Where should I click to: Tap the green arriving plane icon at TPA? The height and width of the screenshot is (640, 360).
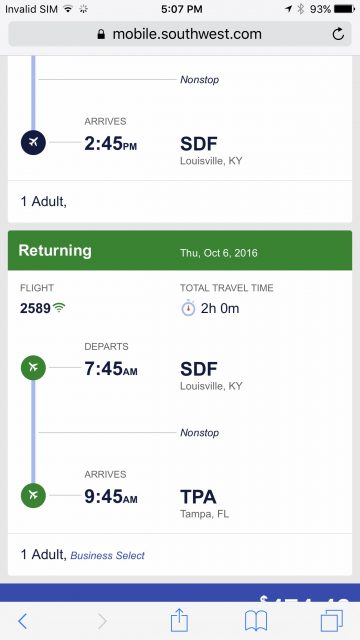click(x=33, y=496)
